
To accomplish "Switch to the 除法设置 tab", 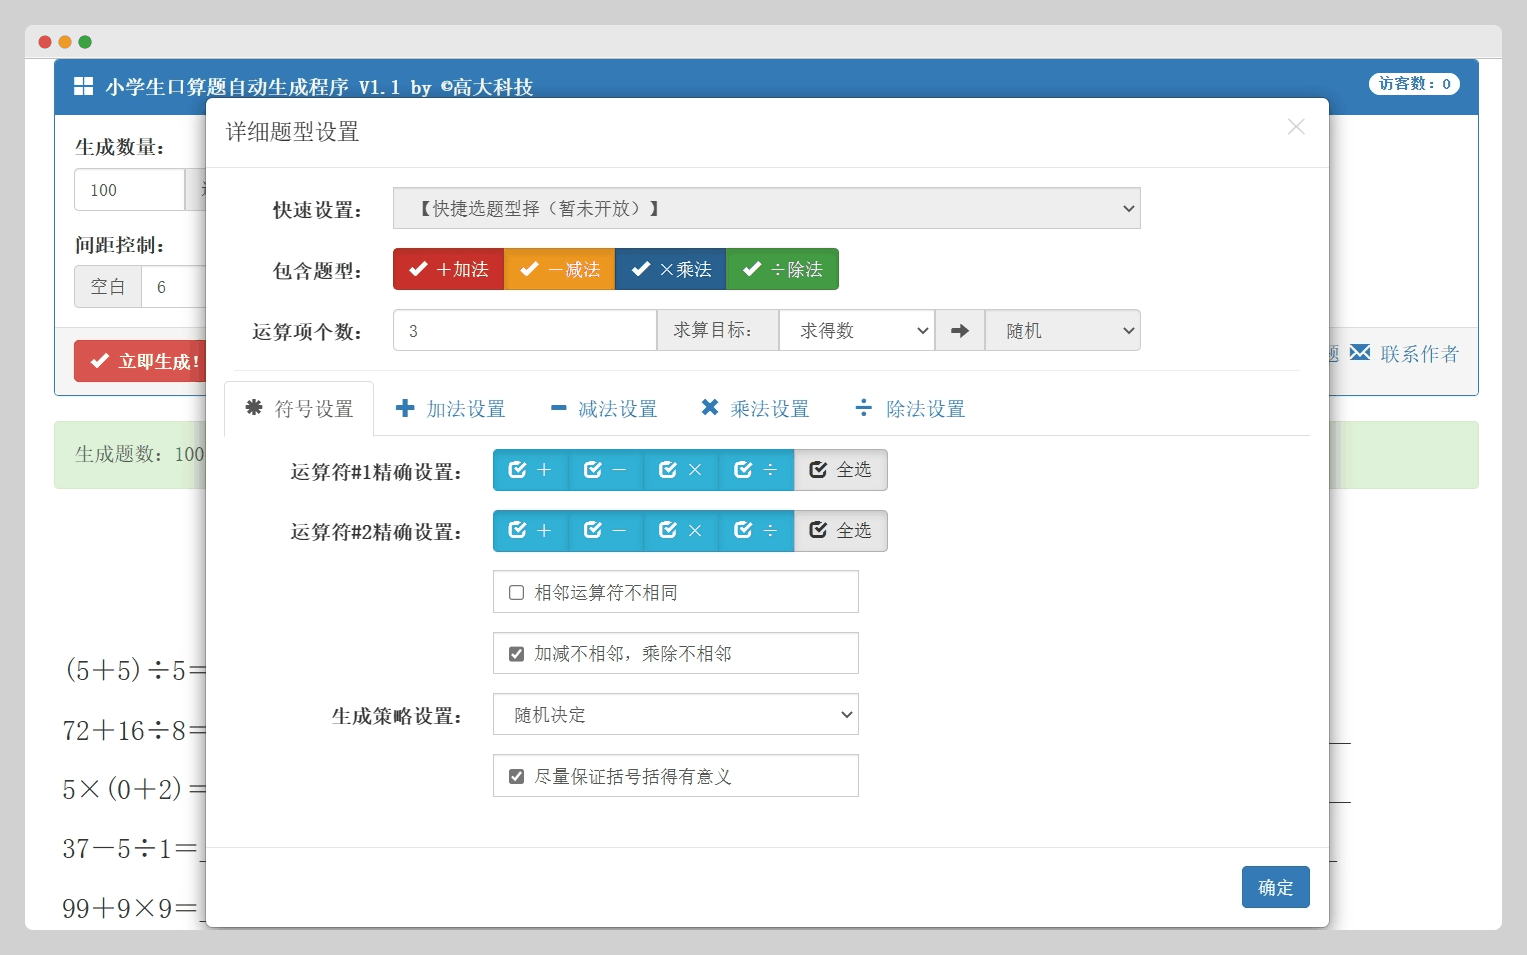I will click(910, 409).
